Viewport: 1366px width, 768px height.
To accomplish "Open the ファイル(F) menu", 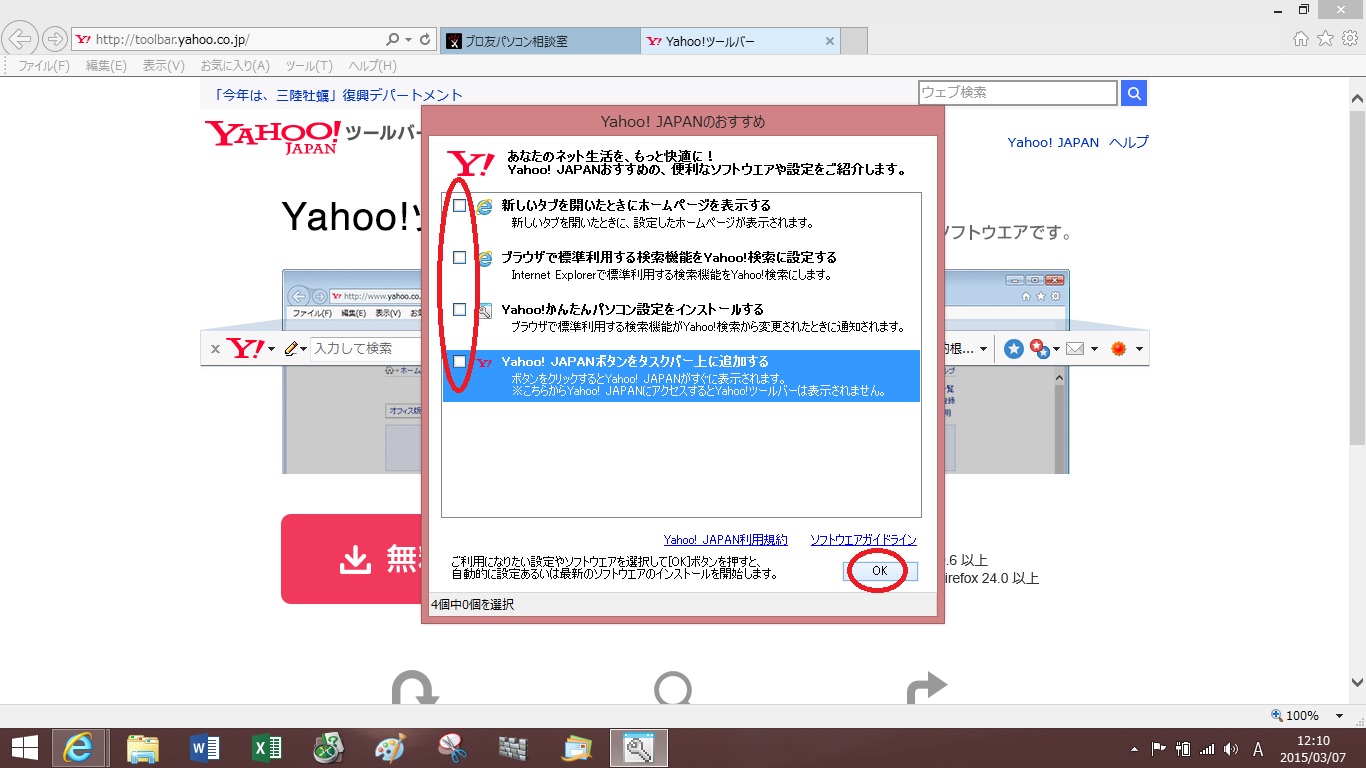I will coord(44,66).
